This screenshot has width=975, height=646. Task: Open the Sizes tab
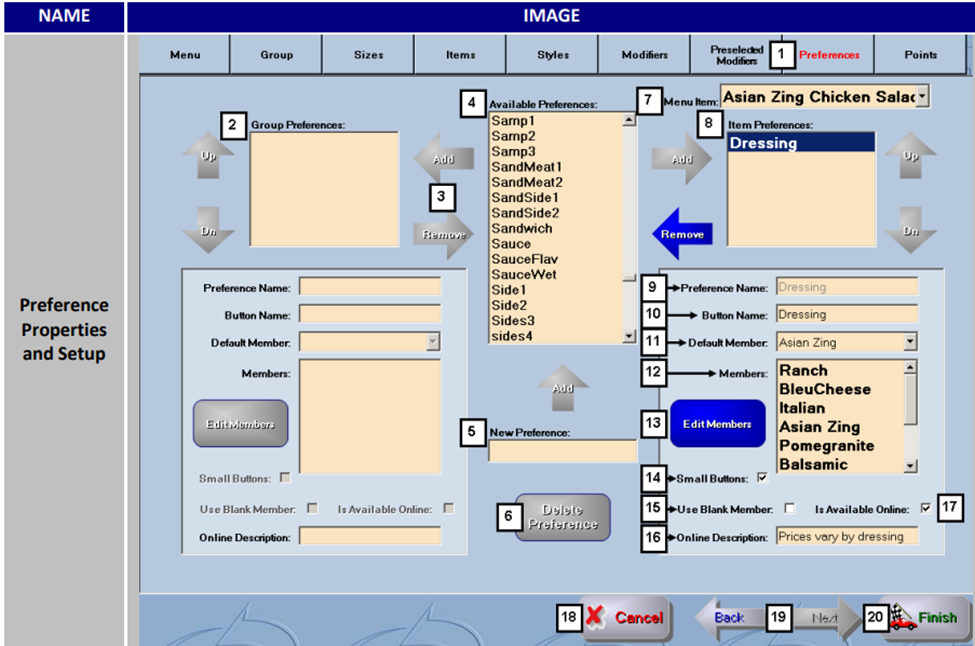(368, 55)
